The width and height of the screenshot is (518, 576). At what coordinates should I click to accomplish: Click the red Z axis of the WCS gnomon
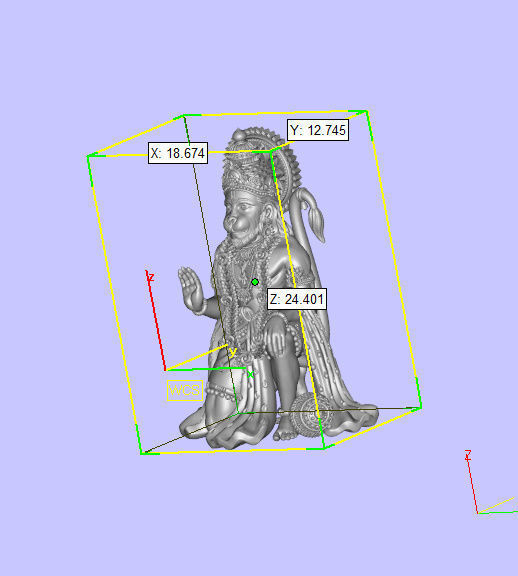coord(156,321)
